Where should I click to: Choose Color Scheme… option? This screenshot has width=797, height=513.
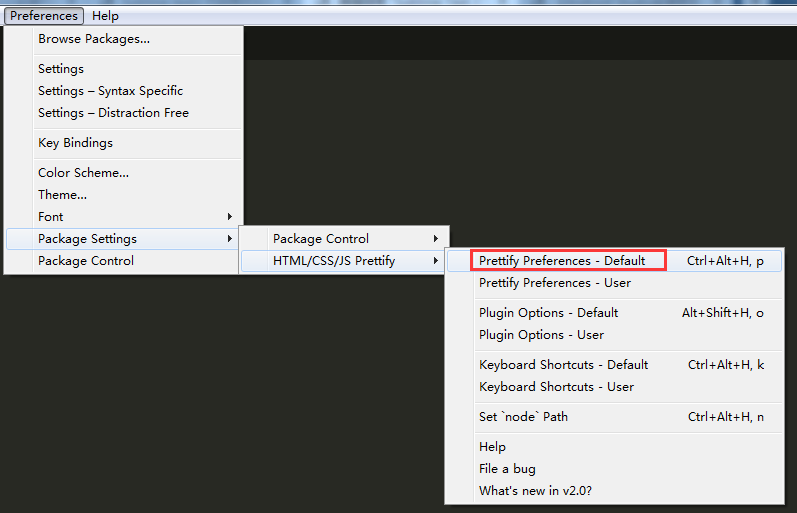tap(124, 173)
